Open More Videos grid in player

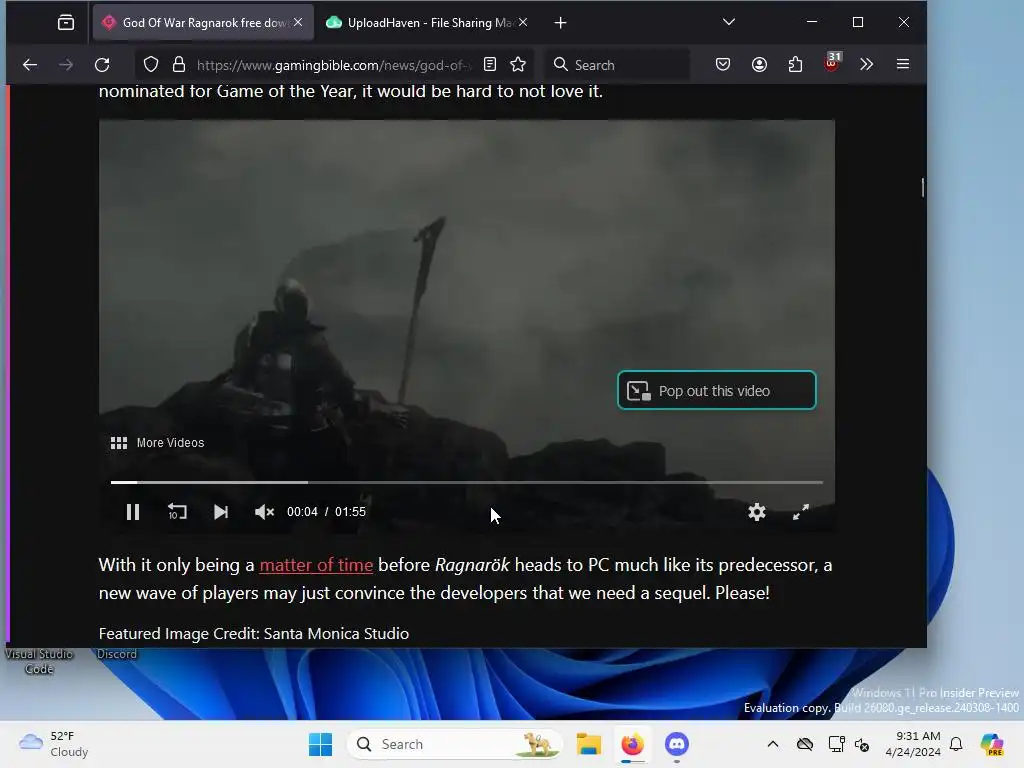point(157,443)
